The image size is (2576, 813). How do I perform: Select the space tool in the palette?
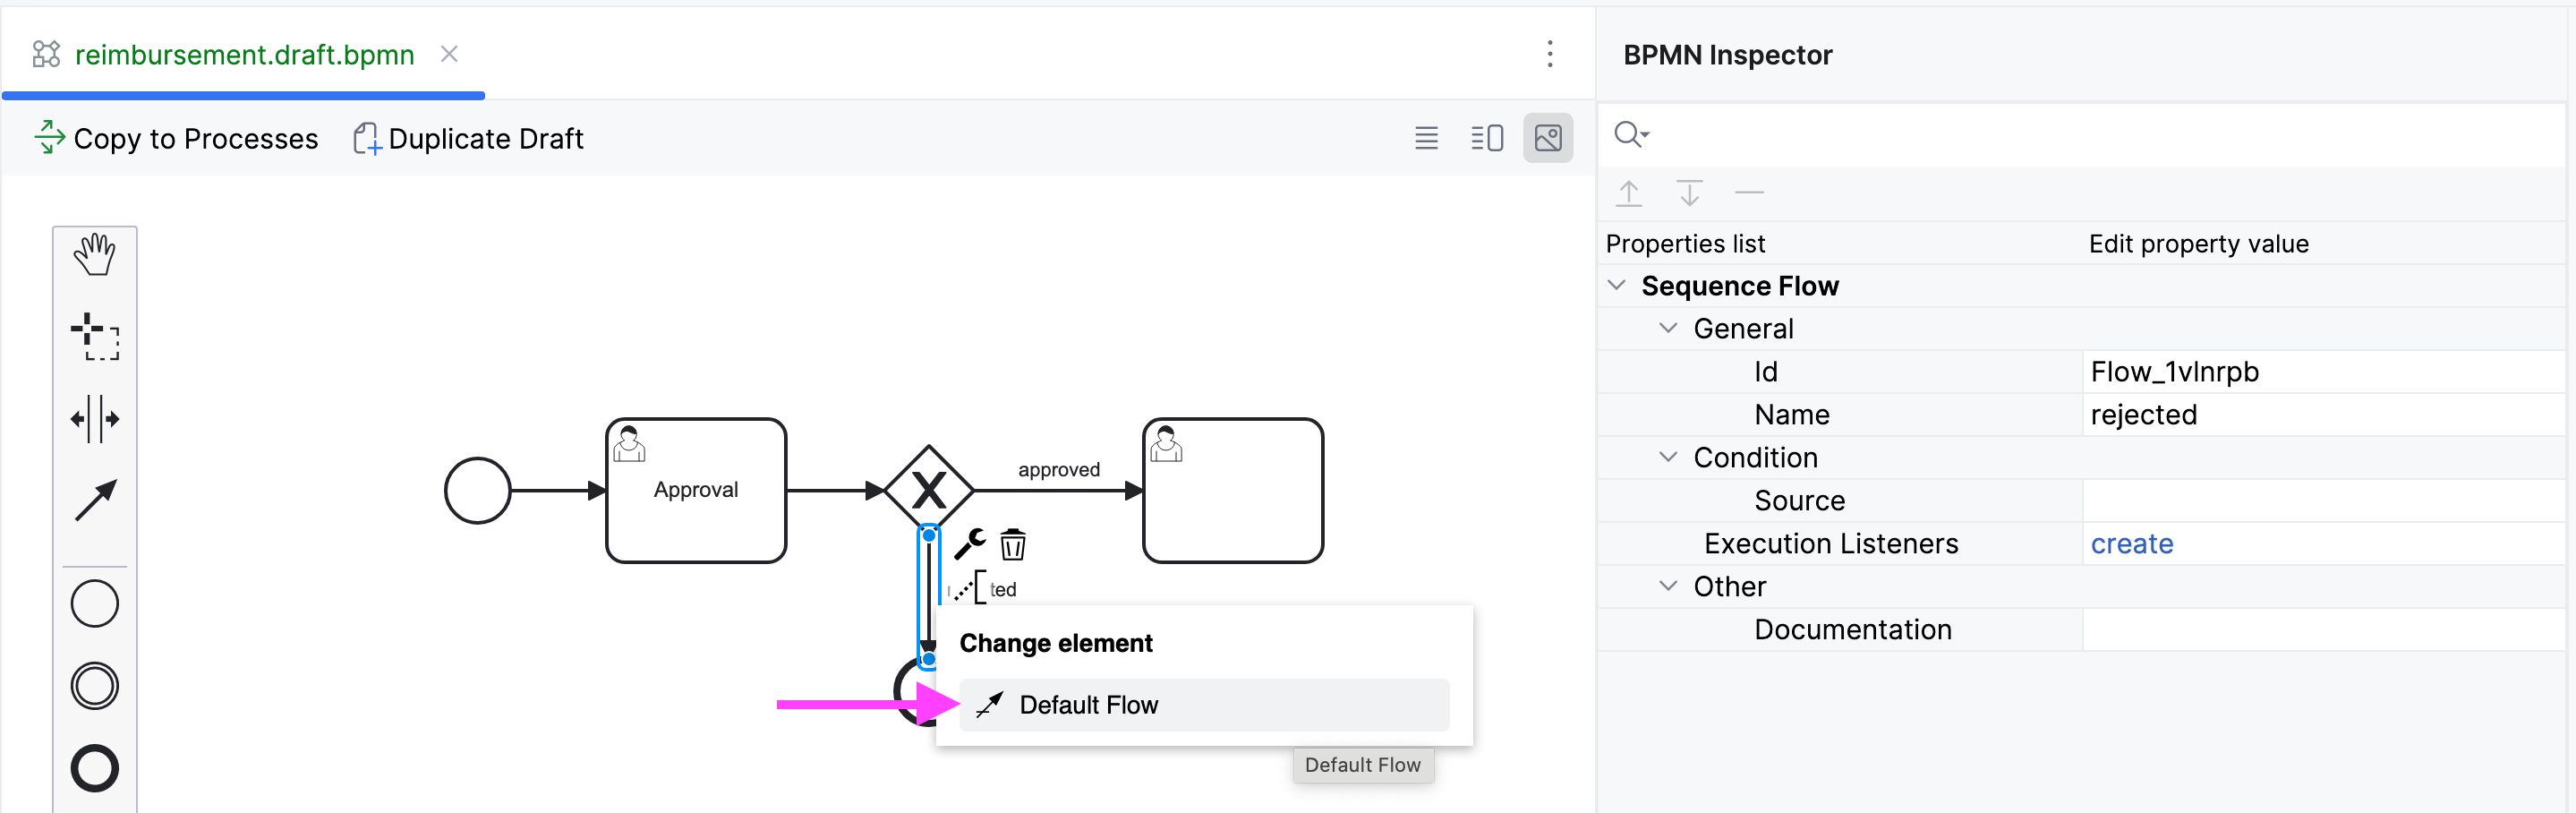point(95,419)
